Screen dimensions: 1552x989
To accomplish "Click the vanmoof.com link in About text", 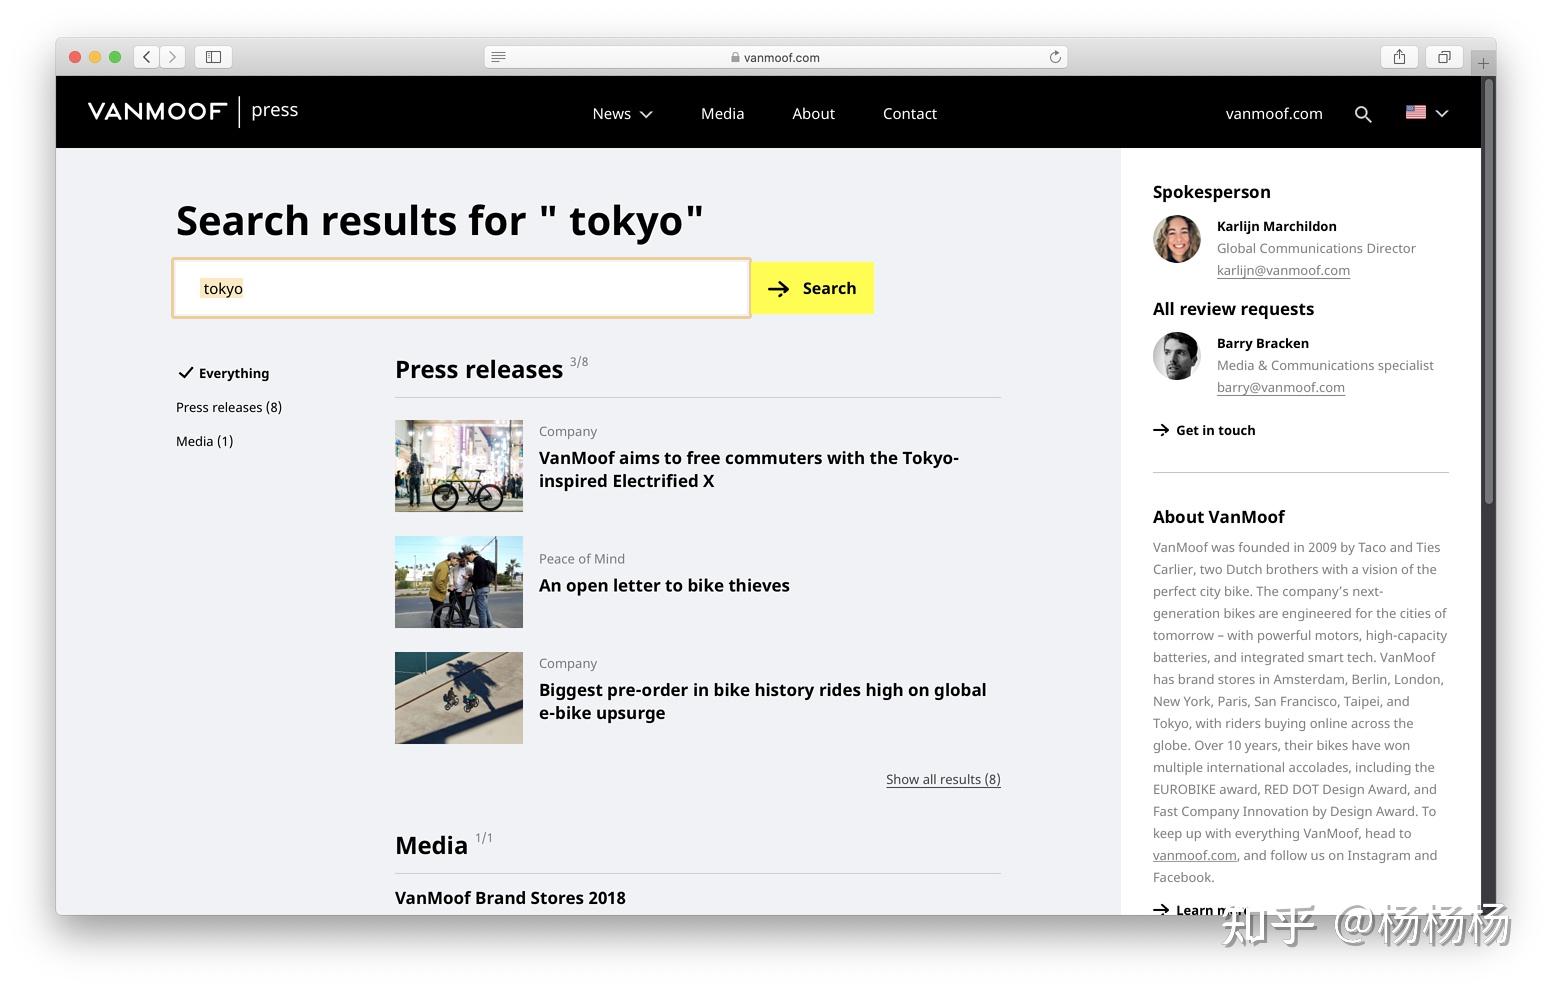I will [1194, 855].
